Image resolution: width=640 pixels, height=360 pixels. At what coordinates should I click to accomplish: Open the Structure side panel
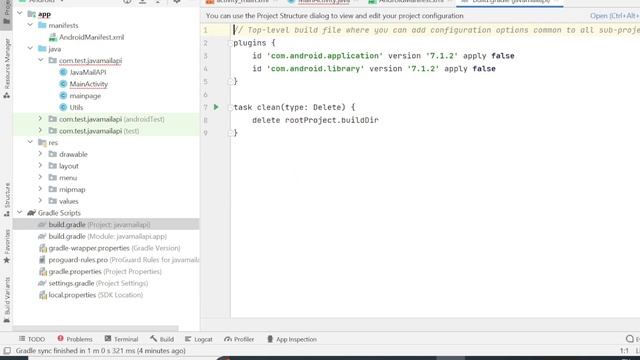coord(7,200)
